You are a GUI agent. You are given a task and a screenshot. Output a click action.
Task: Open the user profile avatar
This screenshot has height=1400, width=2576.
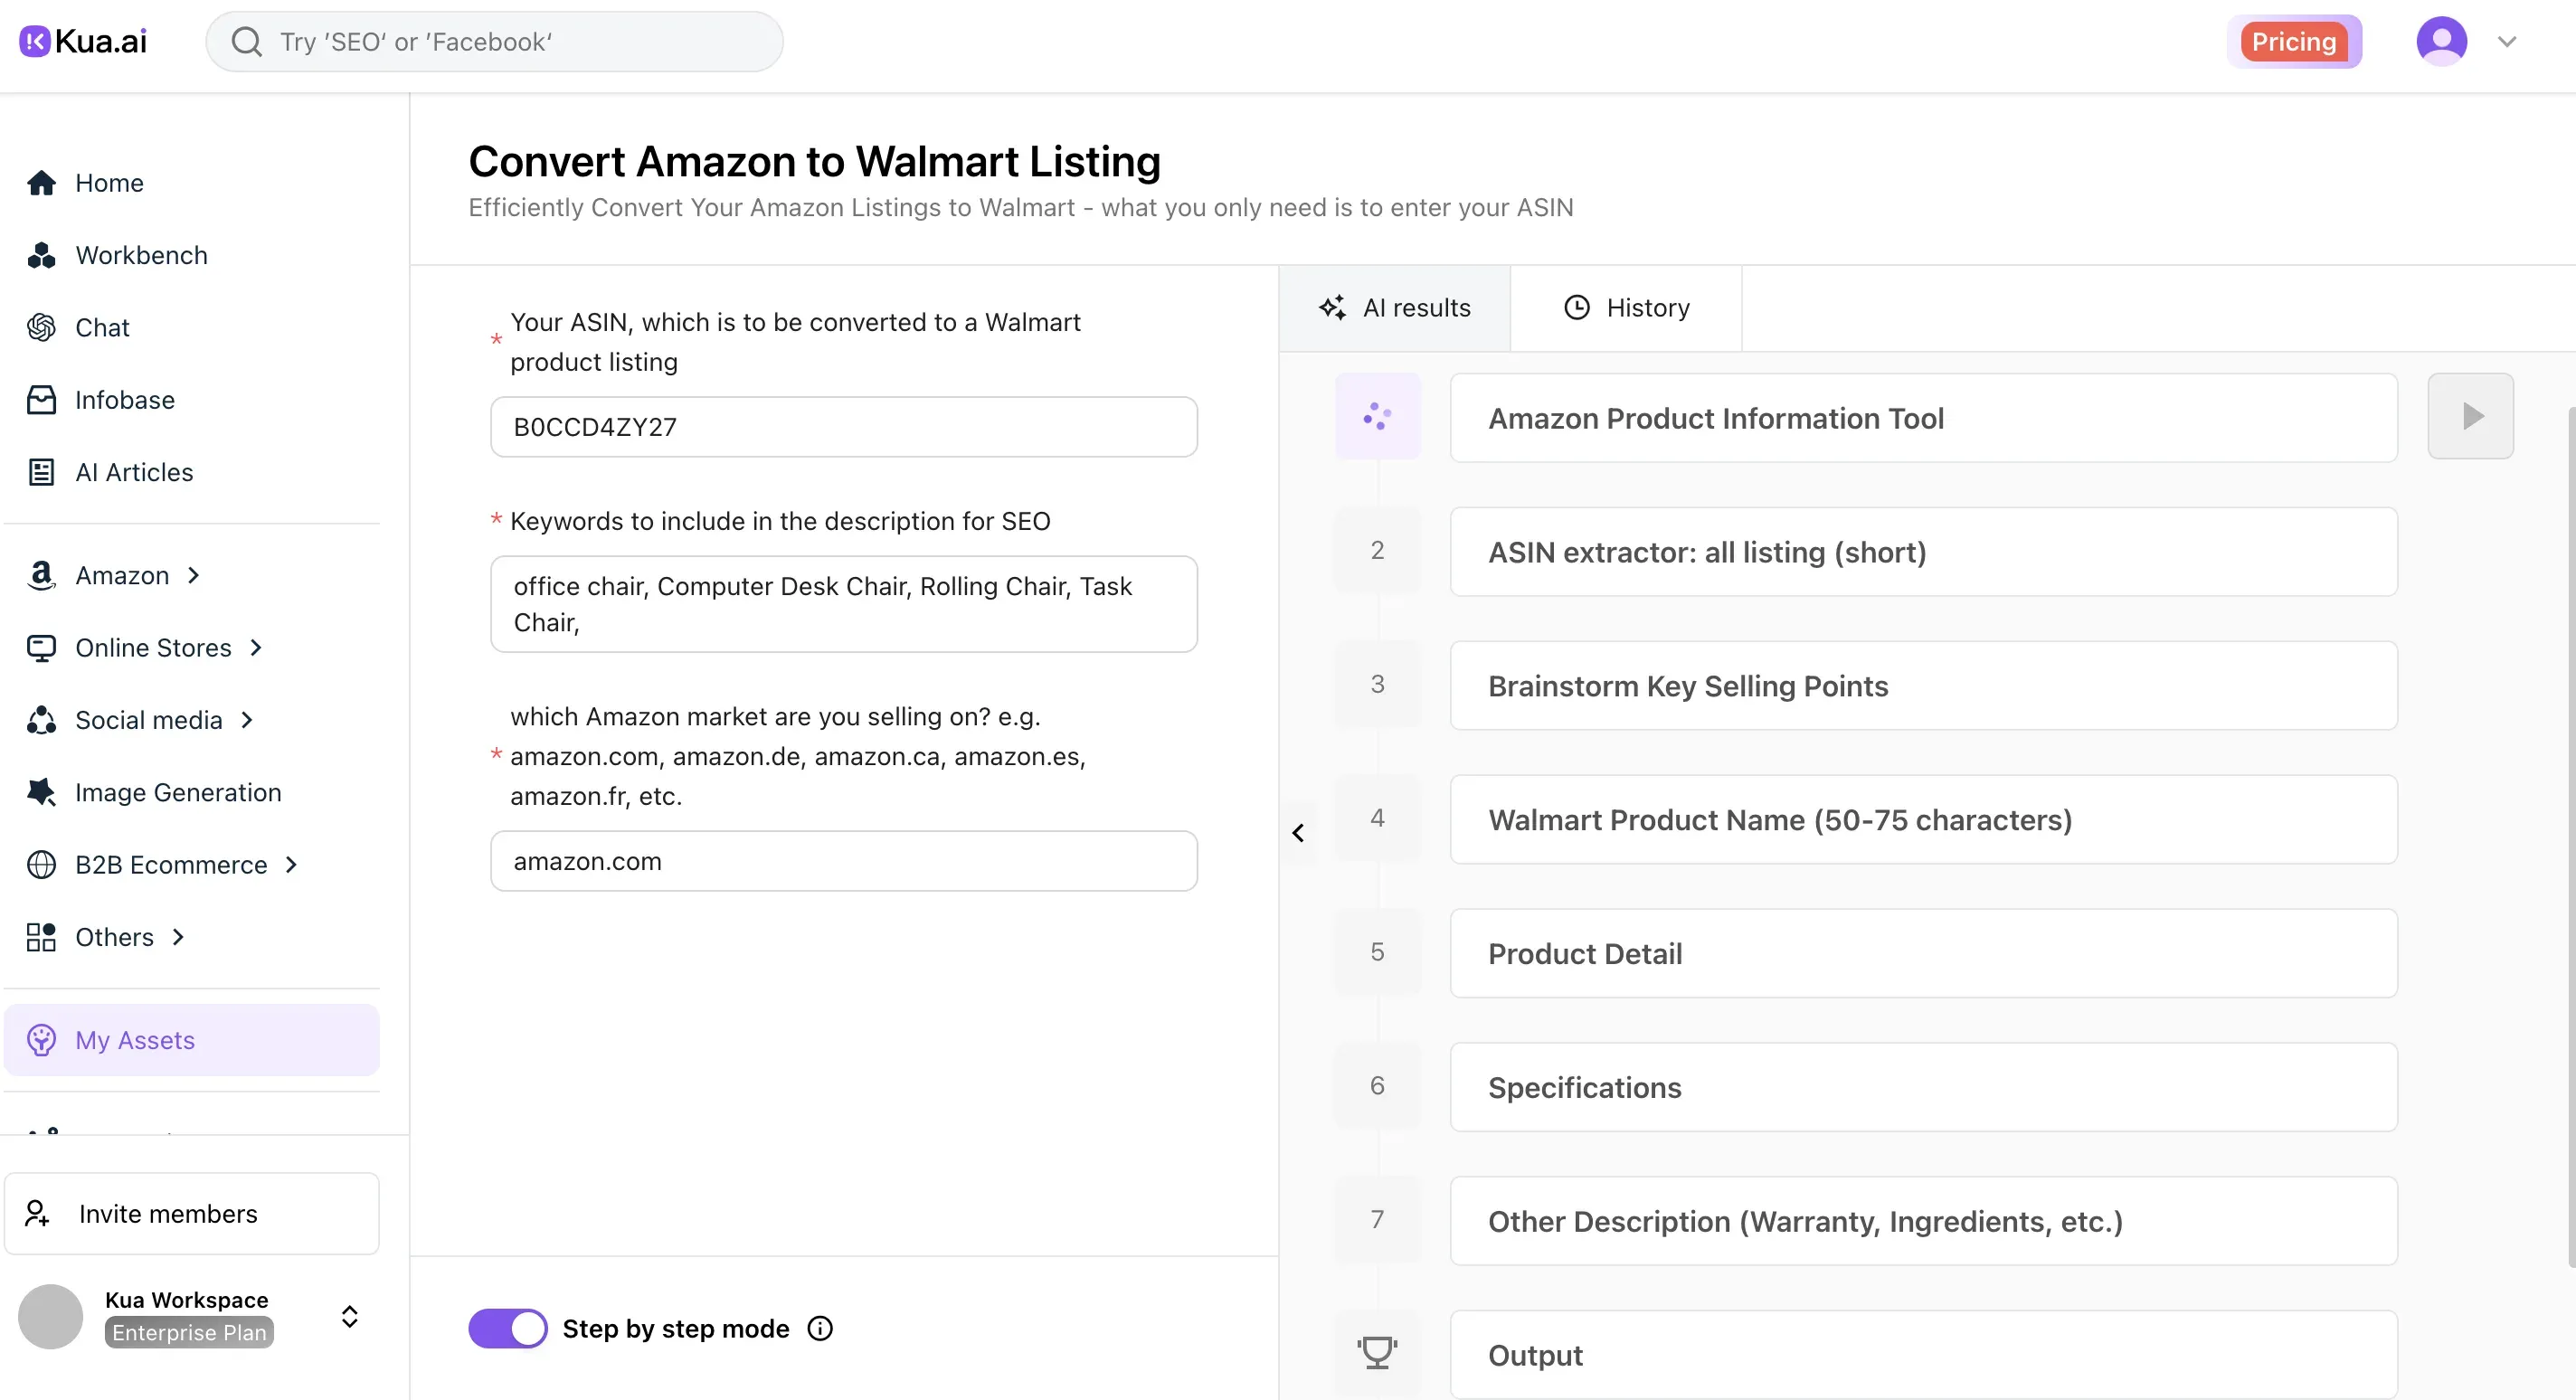[2440, 41]
